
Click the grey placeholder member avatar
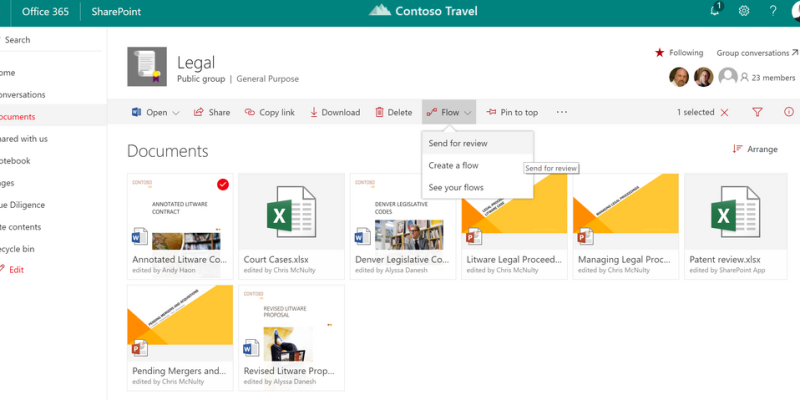click(728, 77)
